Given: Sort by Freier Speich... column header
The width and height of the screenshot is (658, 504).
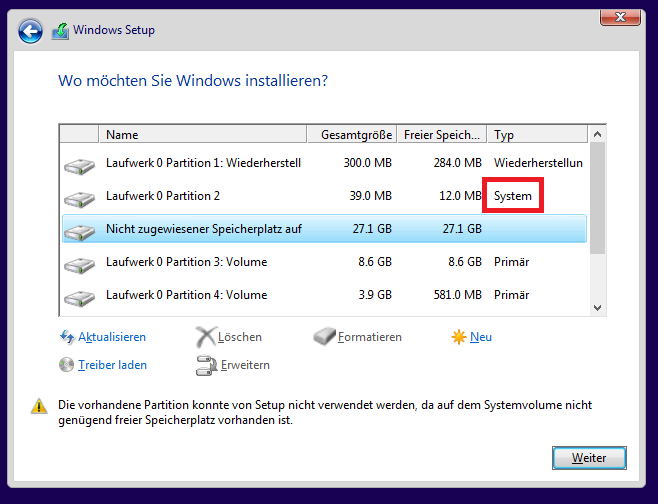Looking at the screenshot, I should (x=442, y=135).
